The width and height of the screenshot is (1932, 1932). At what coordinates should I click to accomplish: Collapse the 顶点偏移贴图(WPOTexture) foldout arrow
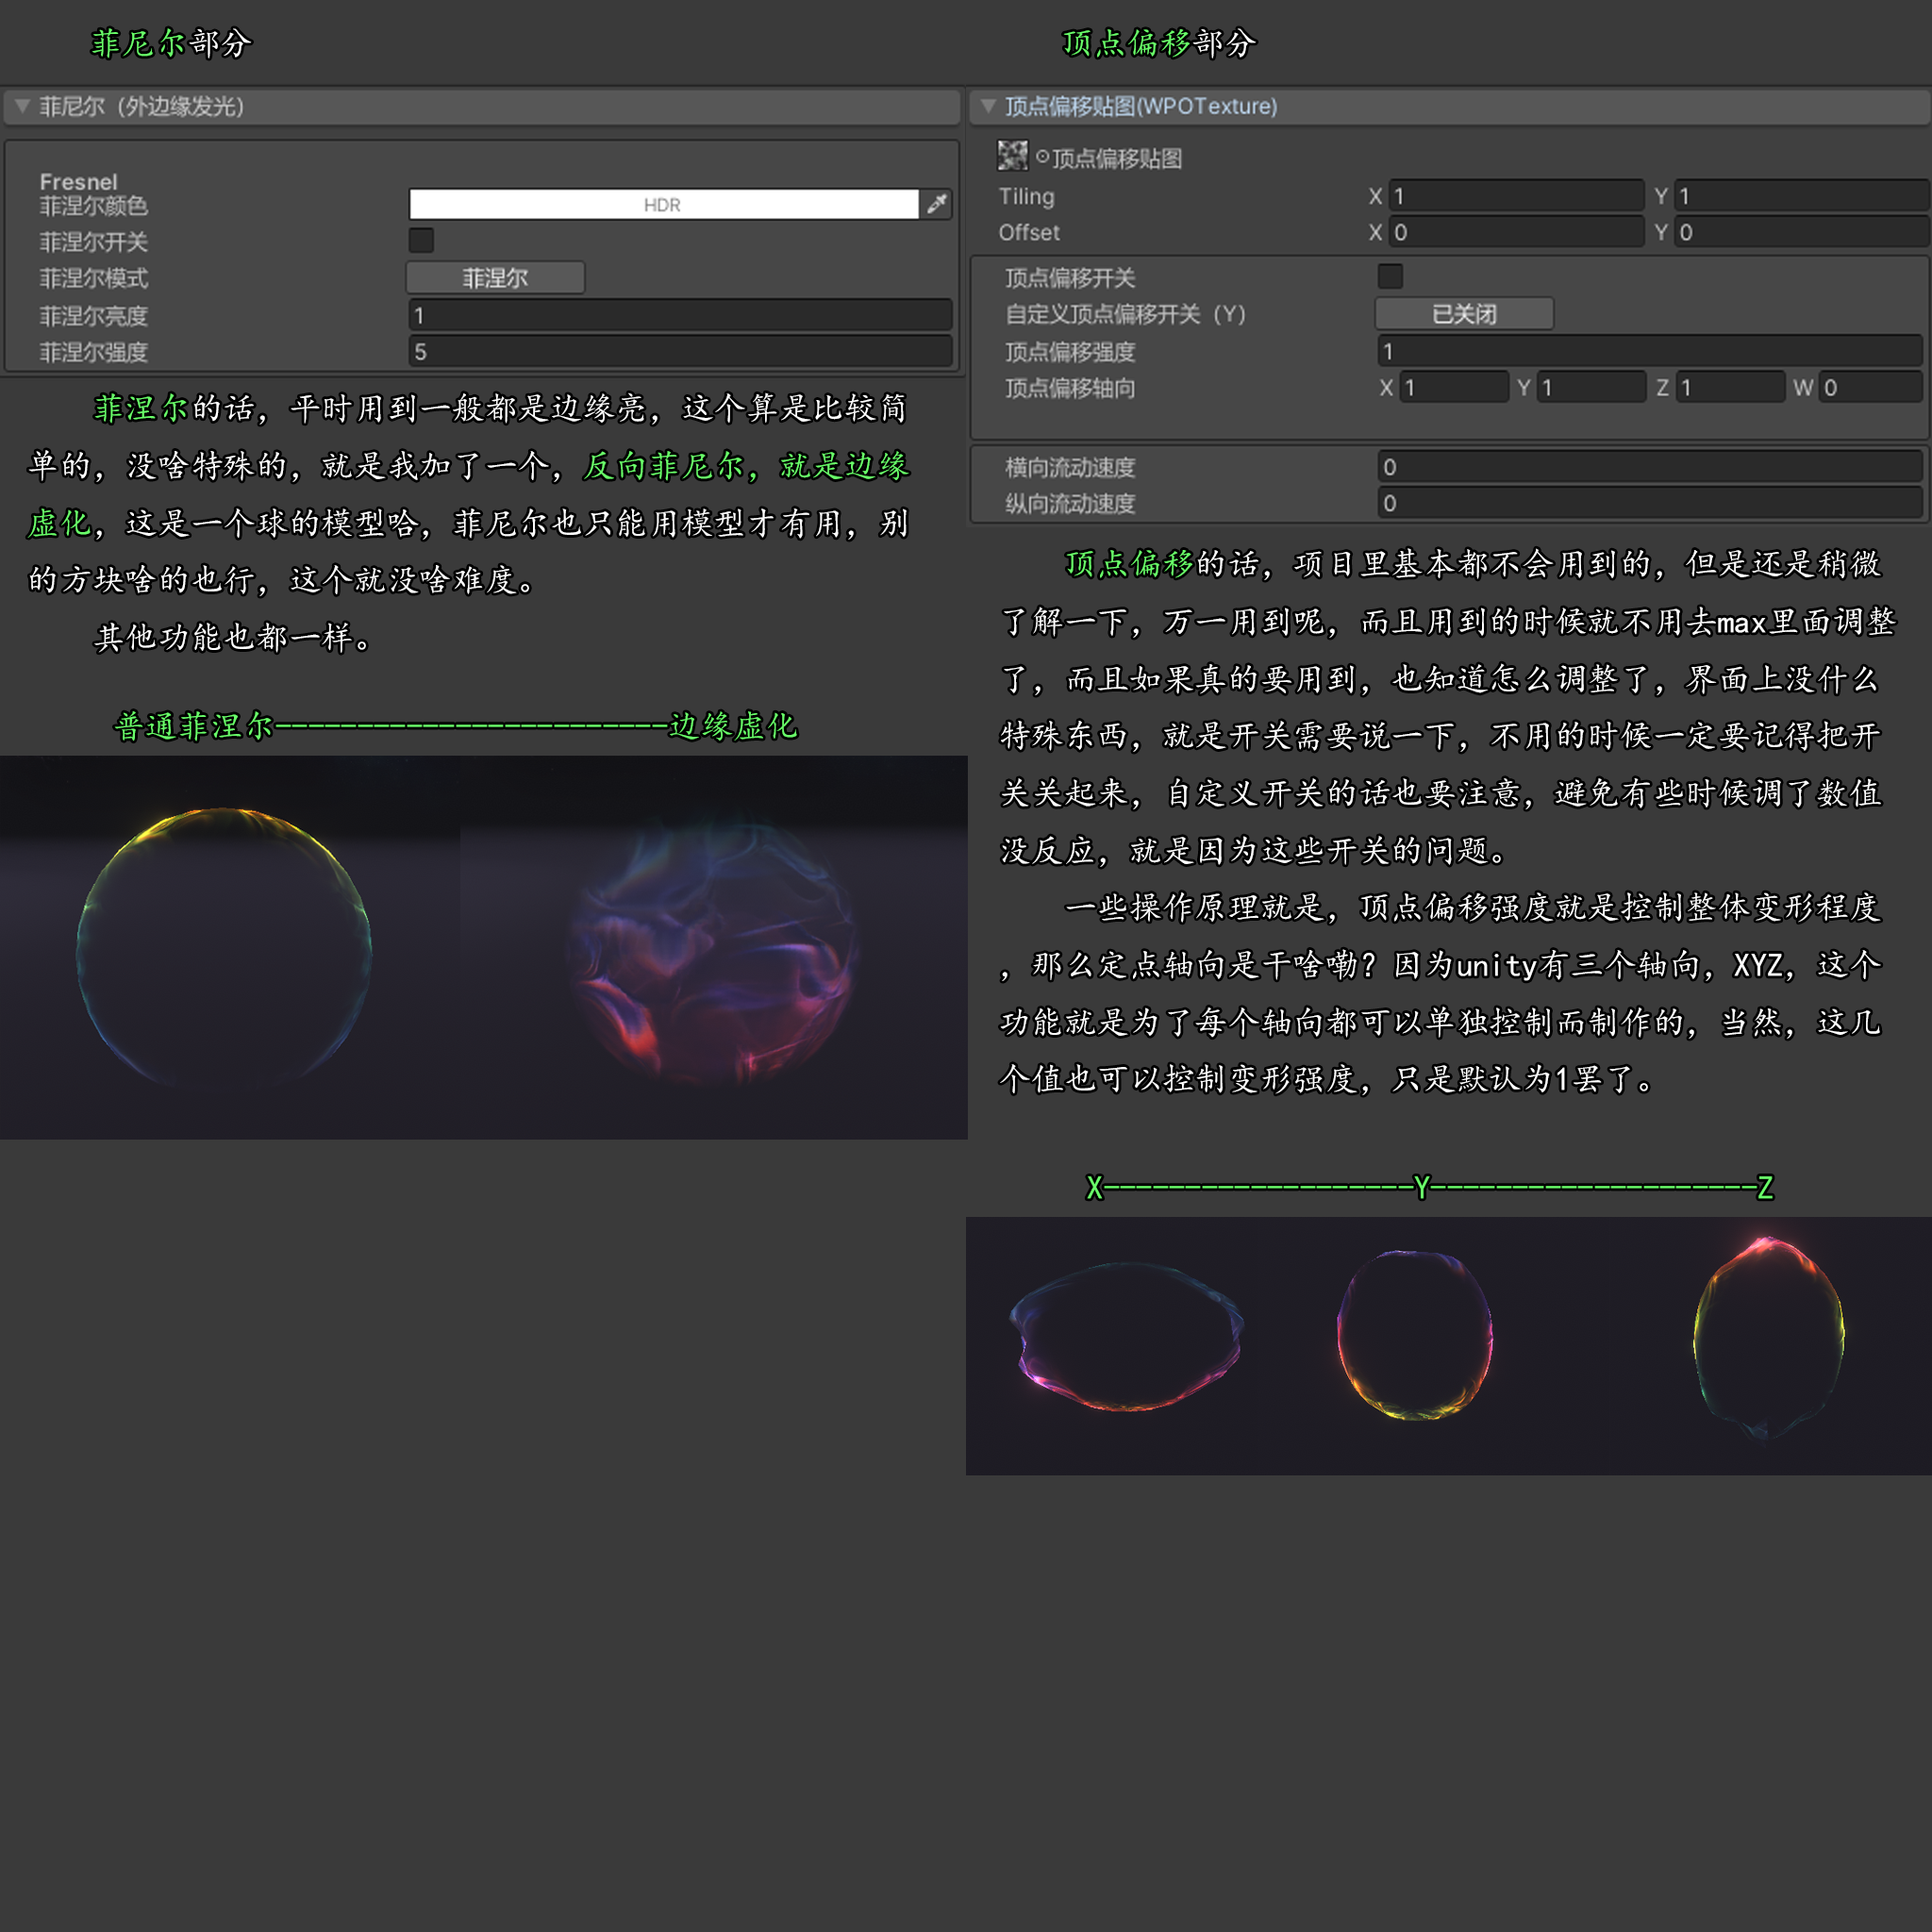tap(988, 106)
